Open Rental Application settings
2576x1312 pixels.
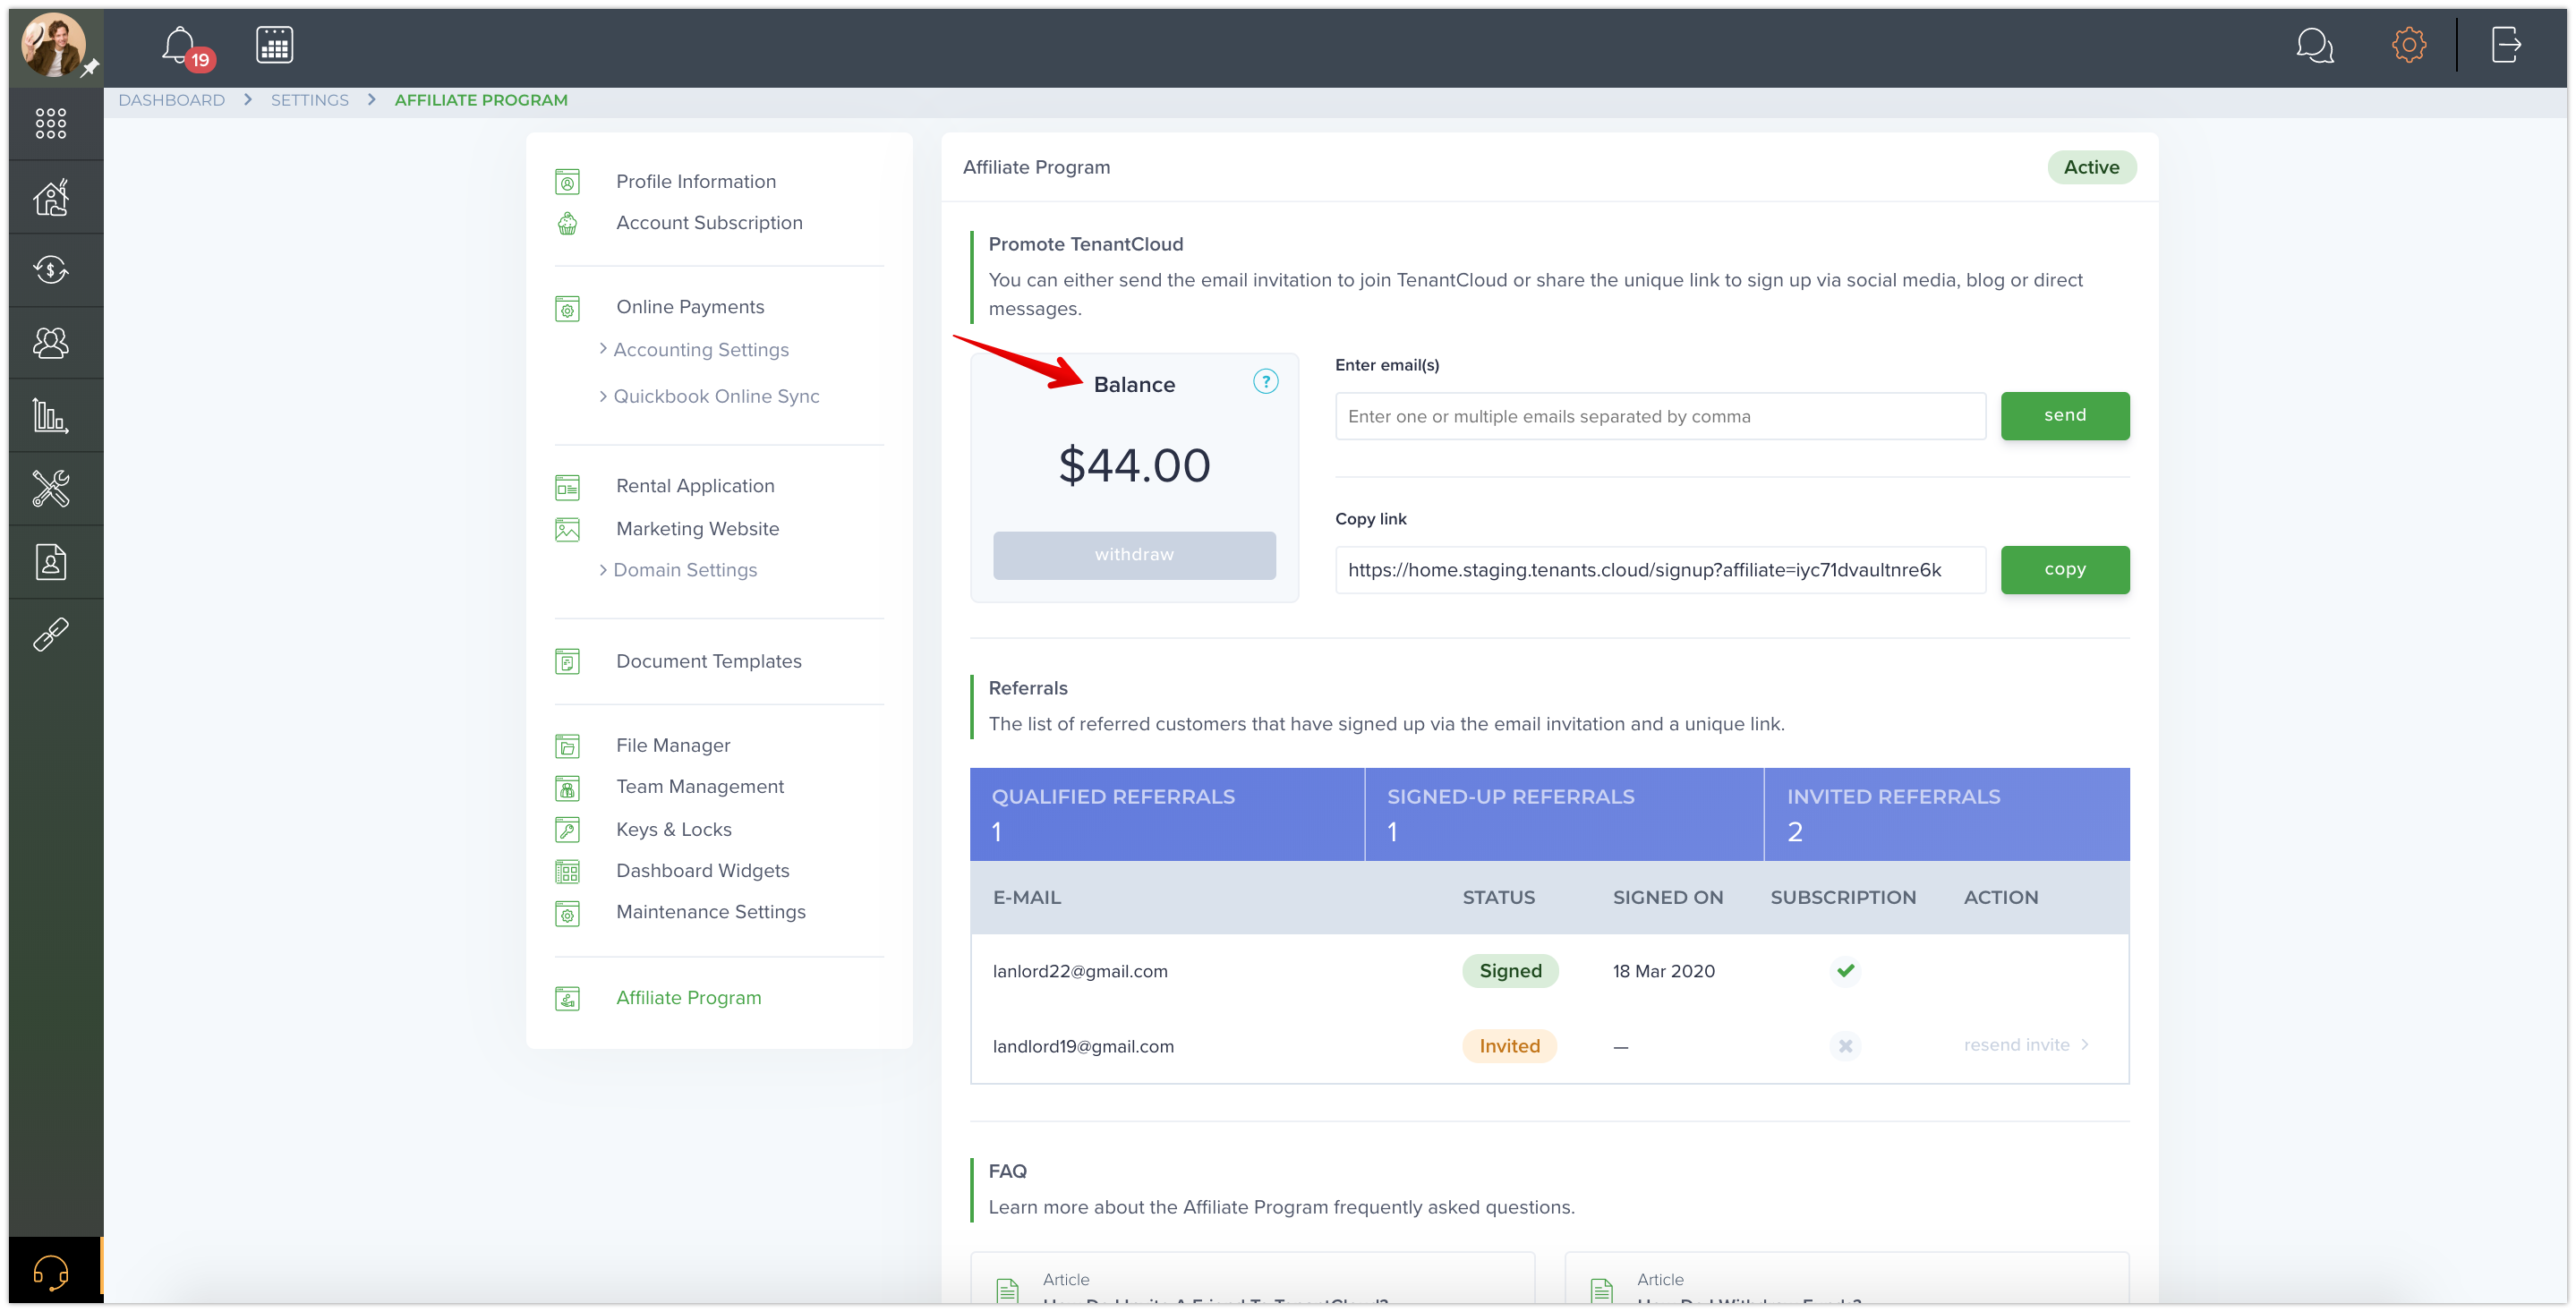click(x=695, y=485)
